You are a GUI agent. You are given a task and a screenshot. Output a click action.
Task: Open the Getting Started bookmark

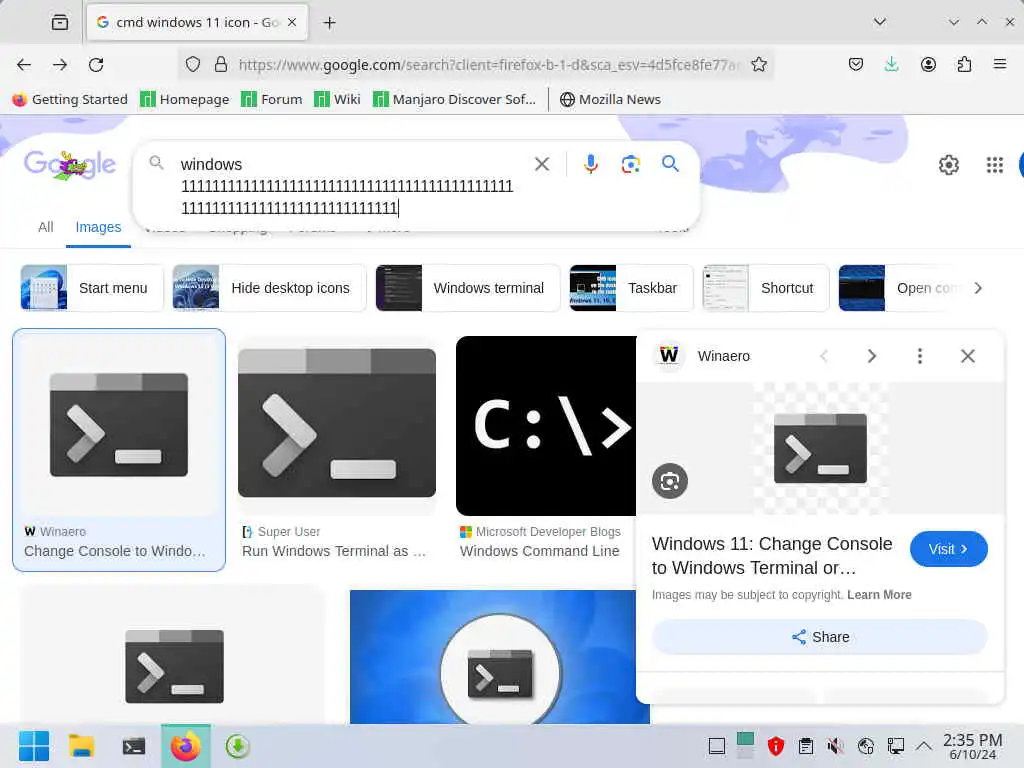(x=71, y=99)
